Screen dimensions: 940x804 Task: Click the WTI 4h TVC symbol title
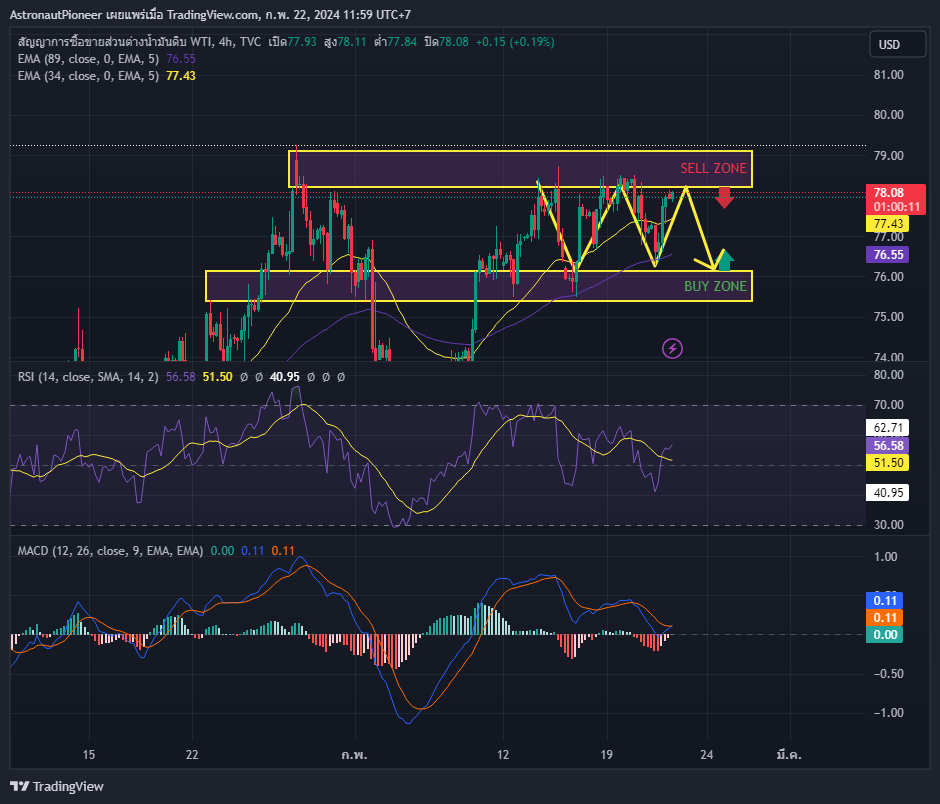pyautogui.click(x=140, y=42)
